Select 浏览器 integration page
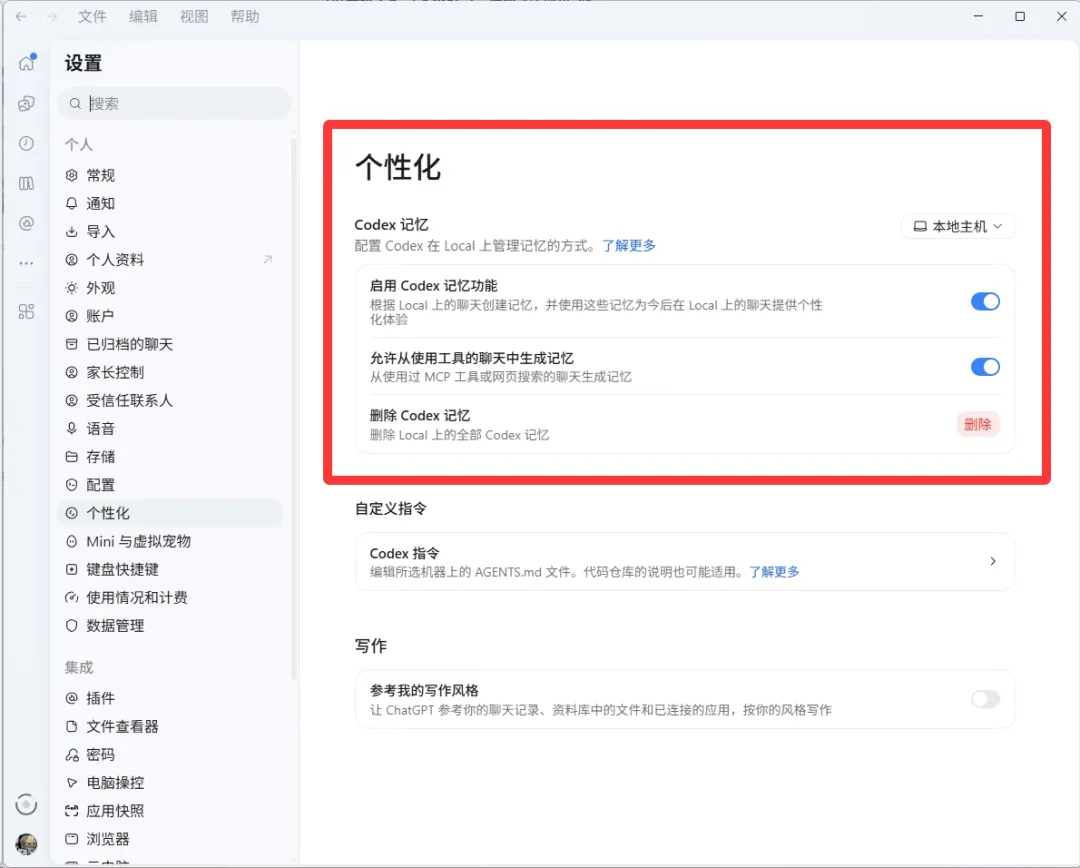 pos(171,839)
